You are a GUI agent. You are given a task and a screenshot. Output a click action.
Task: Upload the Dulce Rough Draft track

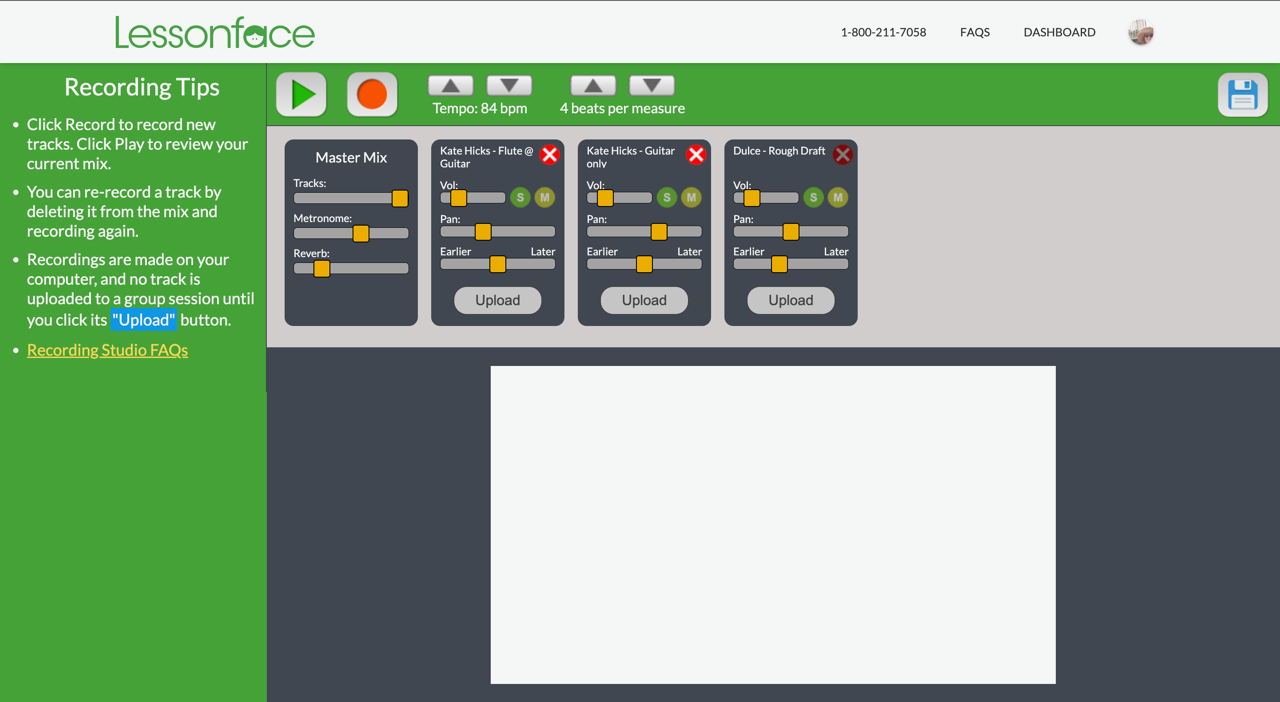point(790,300)
